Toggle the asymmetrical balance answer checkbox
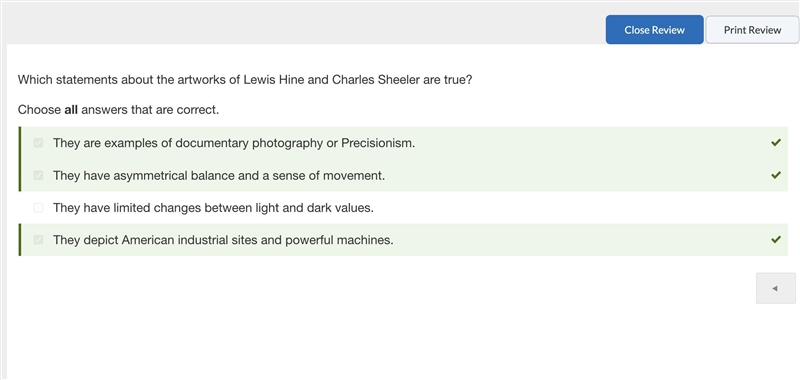The image size is (800, 380). (38, 175)
